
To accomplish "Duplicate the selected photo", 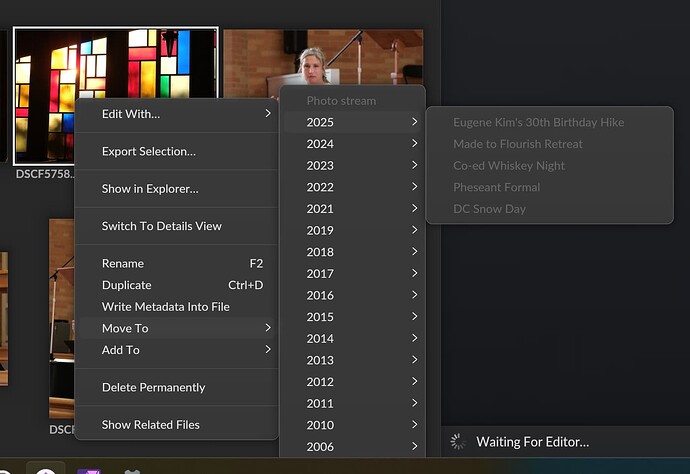I will tap(176, 285).
